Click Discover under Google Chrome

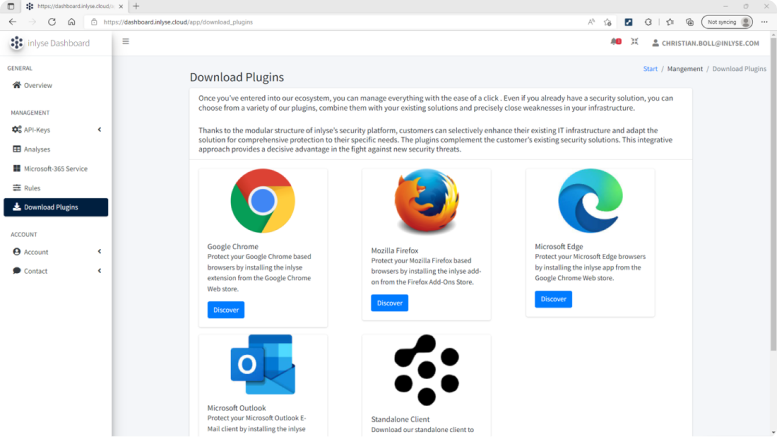click(226, 310)
